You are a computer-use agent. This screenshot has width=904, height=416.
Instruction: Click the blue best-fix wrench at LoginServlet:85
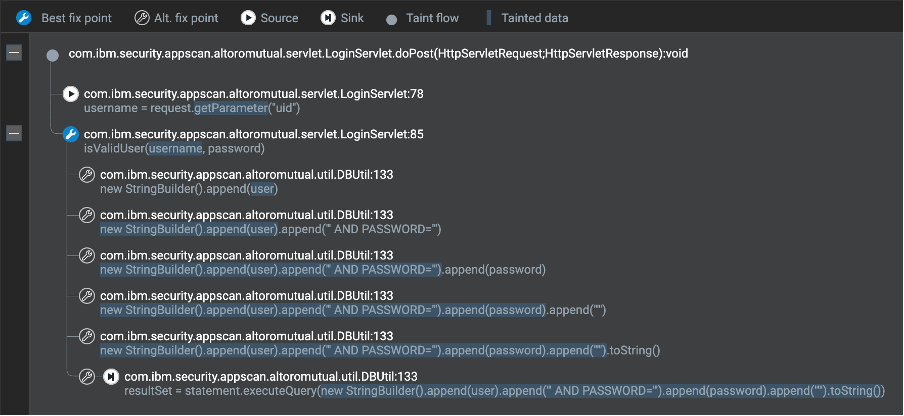(71, 134)
